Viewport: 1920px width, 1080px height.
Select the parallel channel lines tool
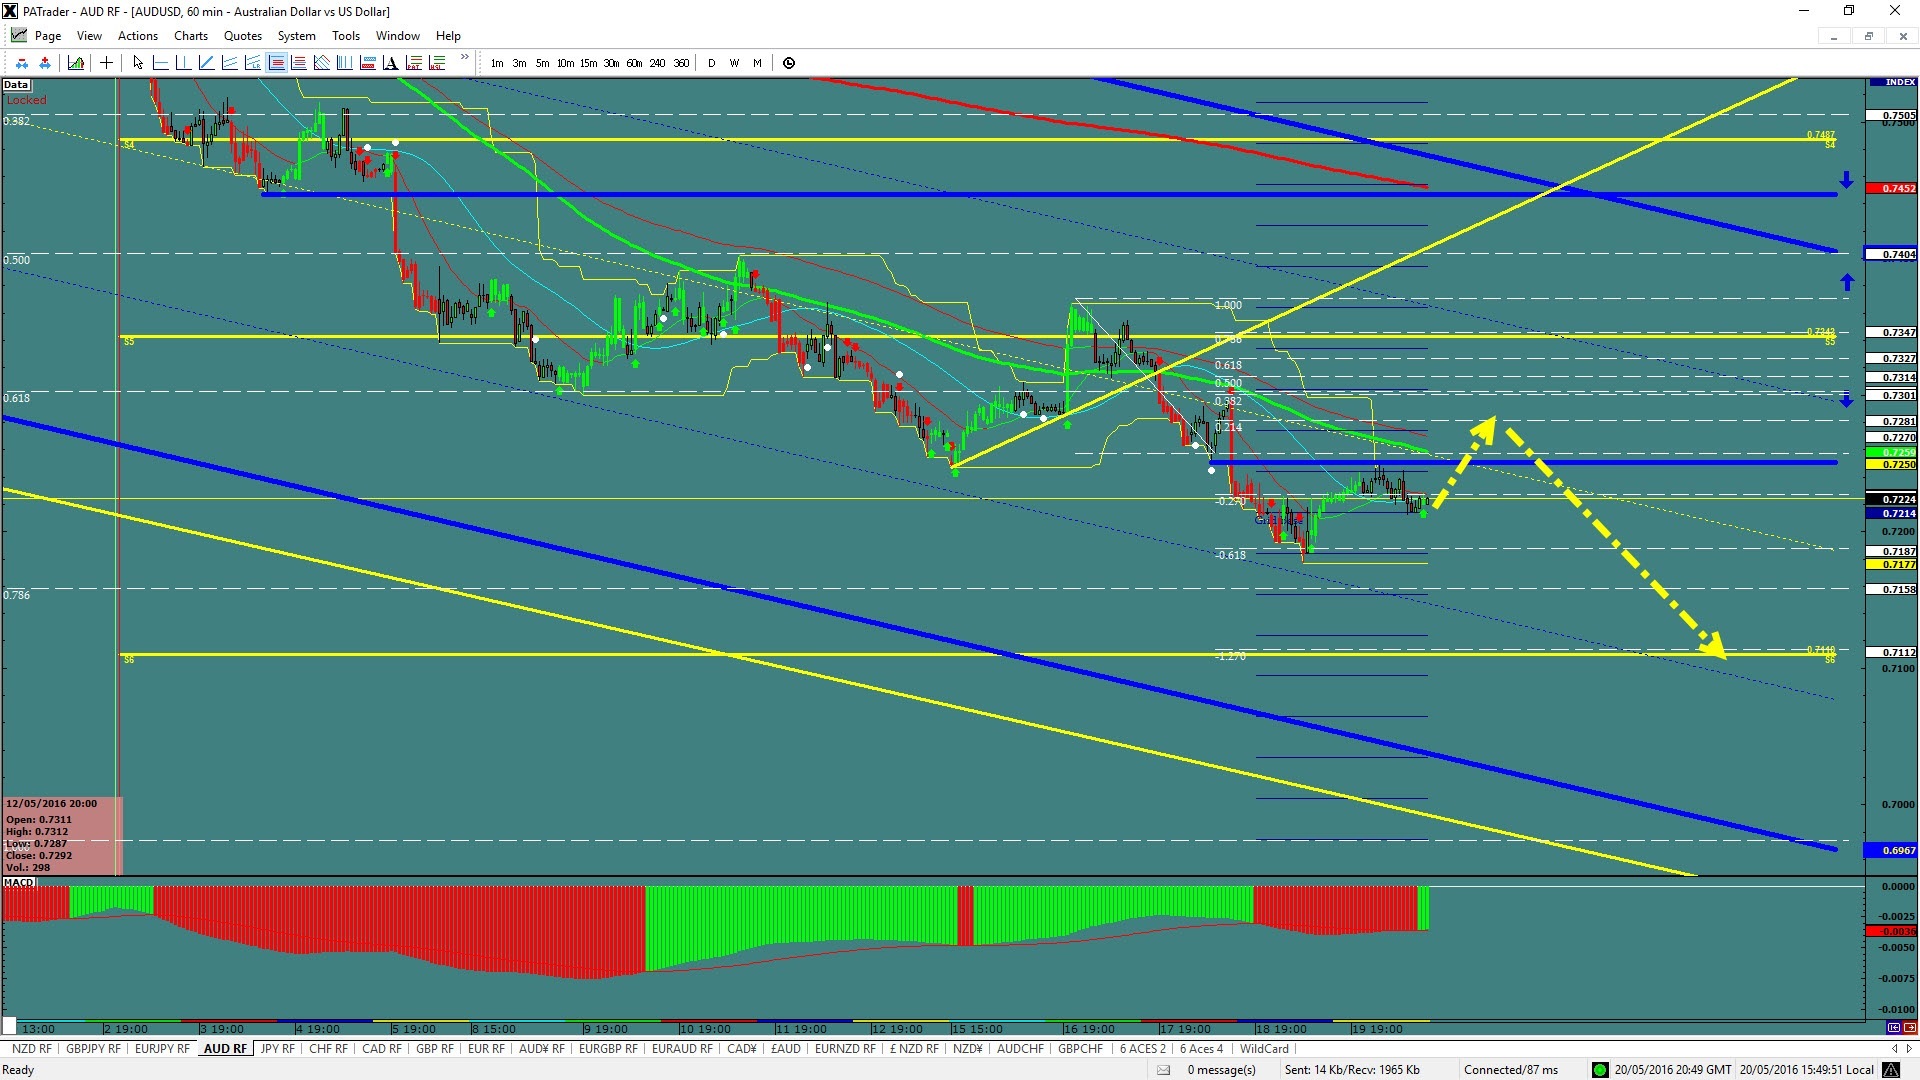tap(229, 63)
